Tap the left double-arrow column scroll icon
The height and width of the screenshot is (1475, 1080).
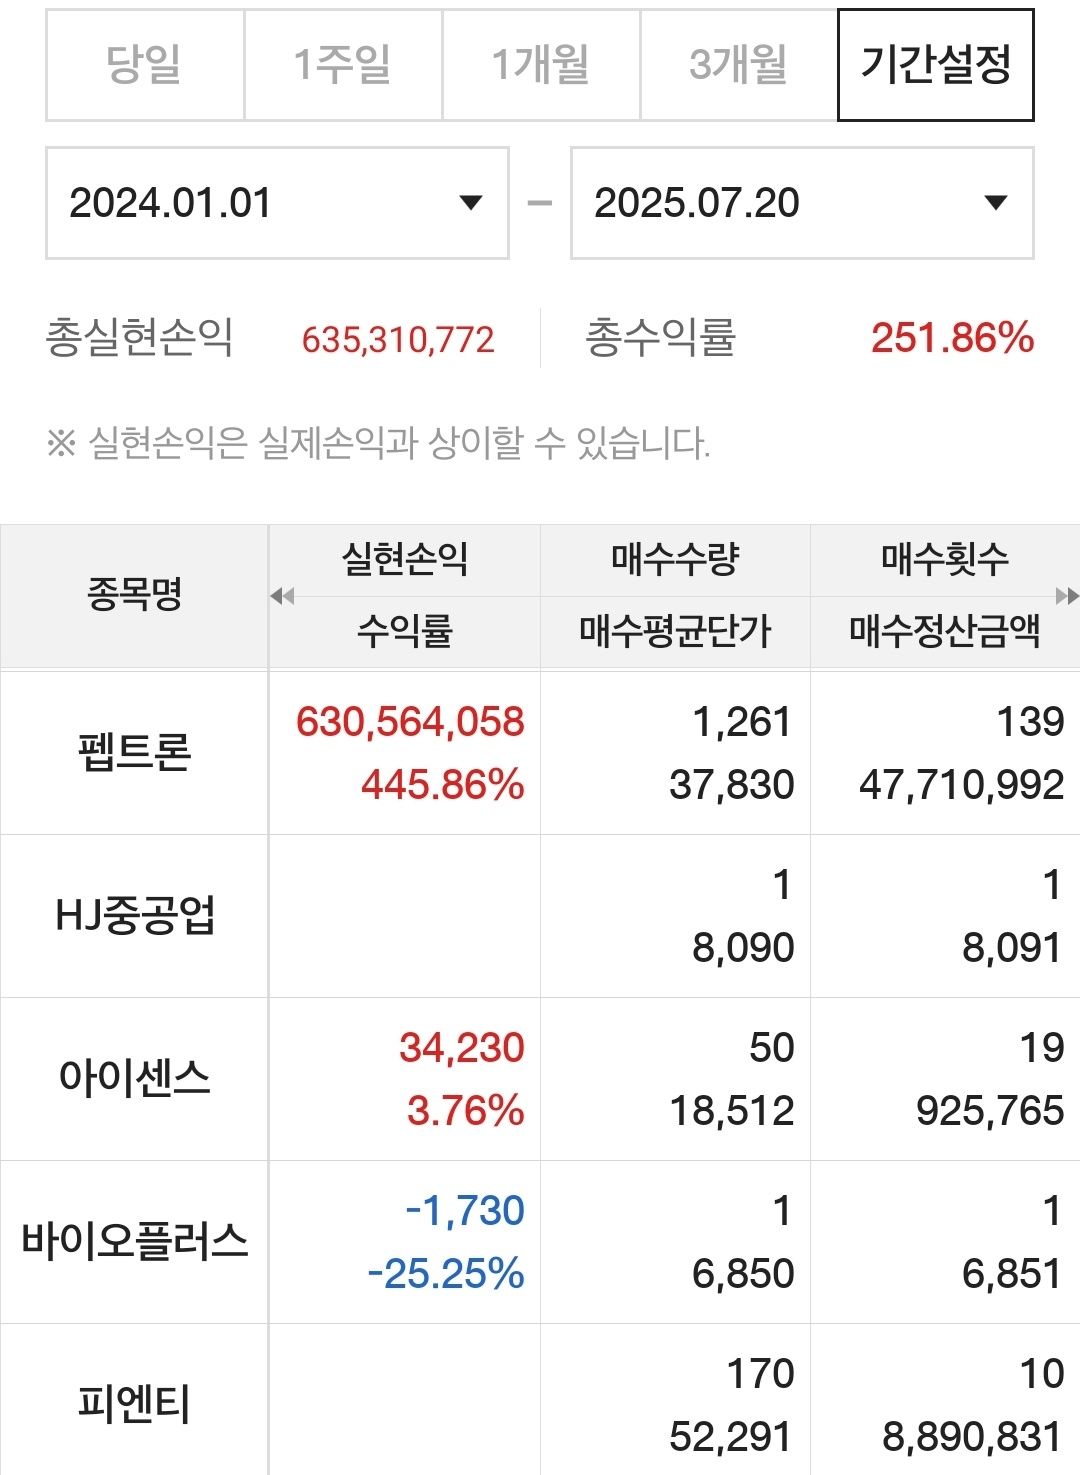282,597
